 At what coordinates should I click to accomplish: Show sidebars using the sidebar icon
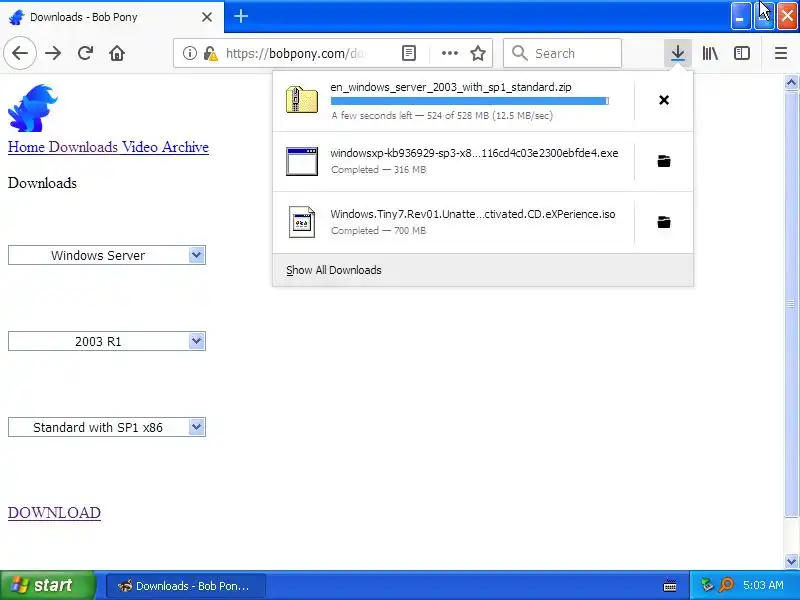click(741, 53)
